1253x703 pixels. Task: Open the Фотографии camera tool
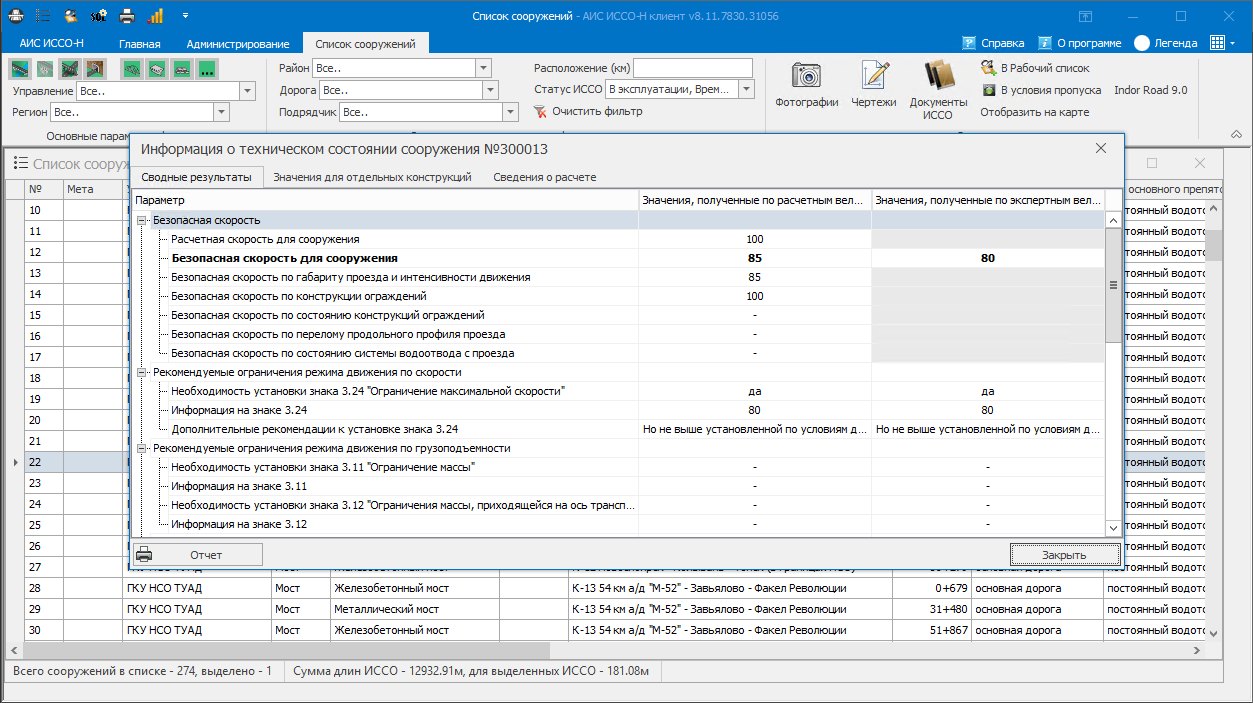pyautogui.click(x=806, y=84)
